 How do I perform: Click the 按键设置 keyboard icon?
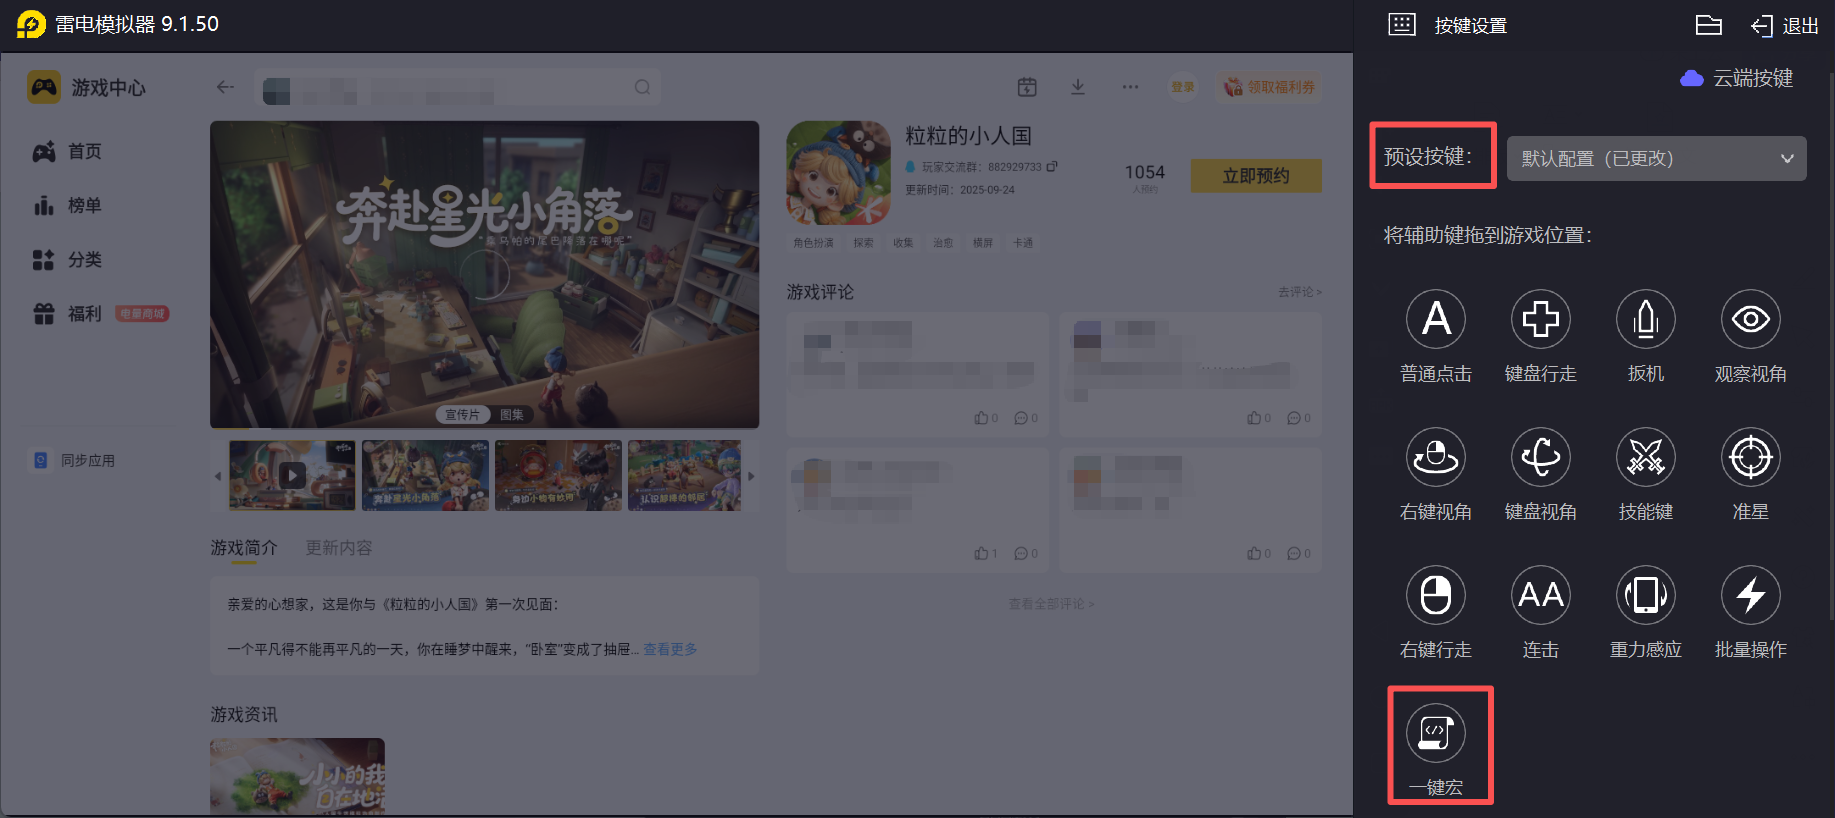1402,25
